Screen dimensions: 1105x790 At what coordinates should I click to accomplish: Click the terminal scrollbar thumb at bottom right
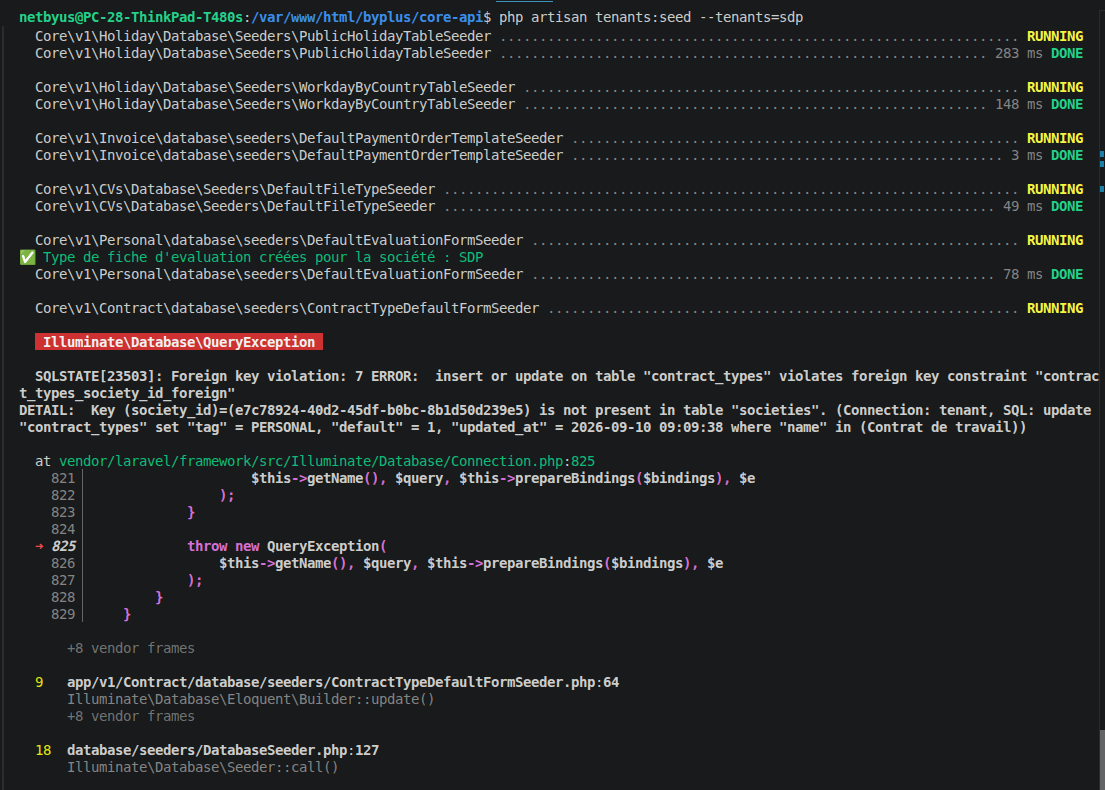coord(1101,760)
